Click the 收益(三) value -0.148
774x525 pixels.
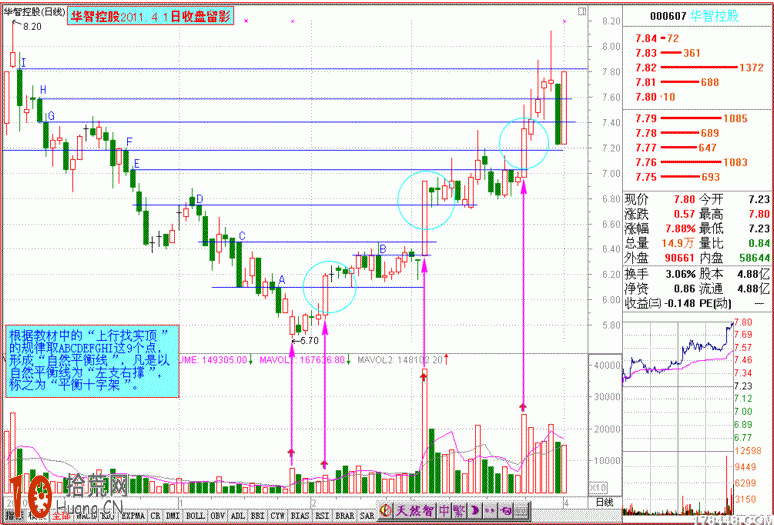pos(680,303)
